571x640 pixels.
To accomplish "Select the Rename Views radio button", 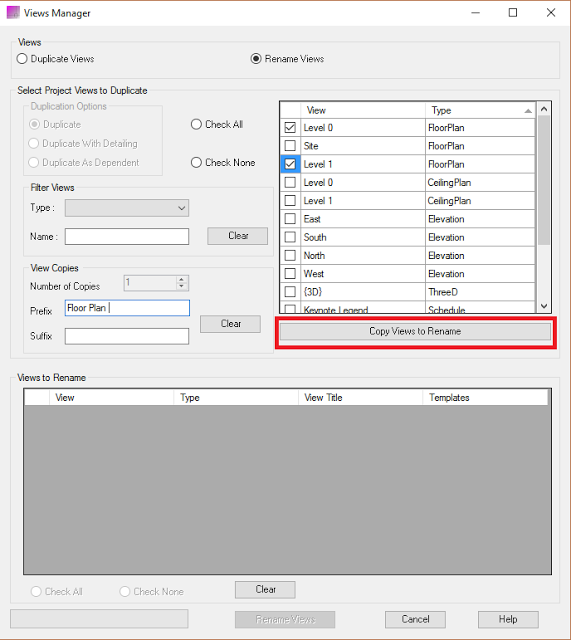I will 256,59.
